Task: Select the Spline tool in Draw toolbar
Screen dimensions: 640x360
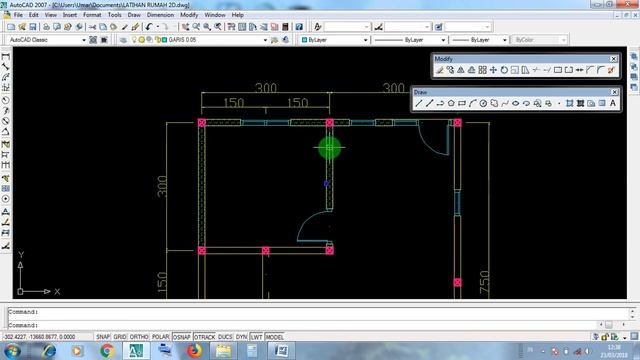Action: 505,104
